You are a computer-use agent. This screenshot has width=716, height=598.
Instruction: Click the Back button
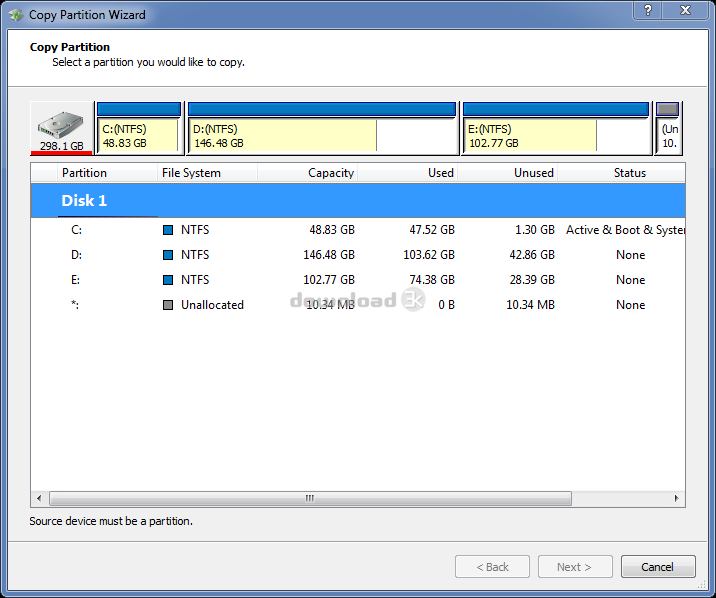(492, 567)
